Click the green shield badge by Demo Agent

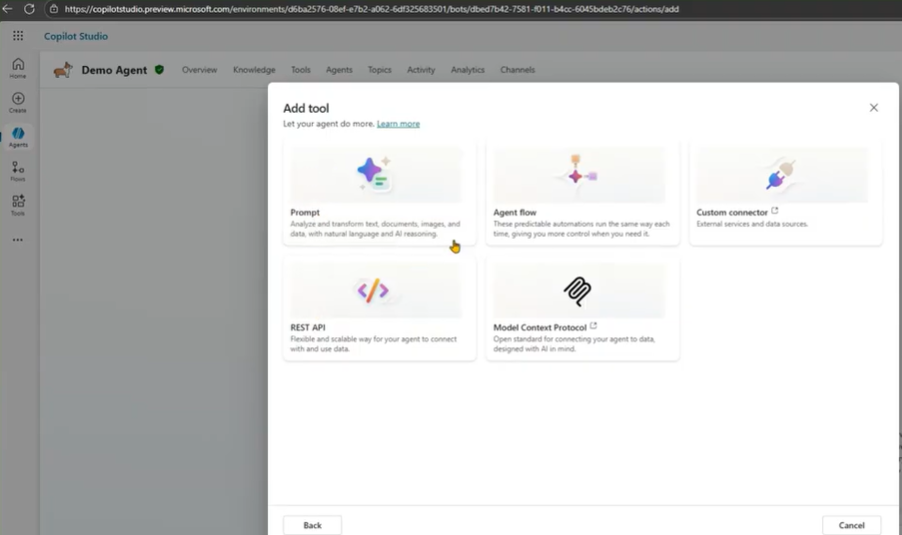(x=159, y=70)
